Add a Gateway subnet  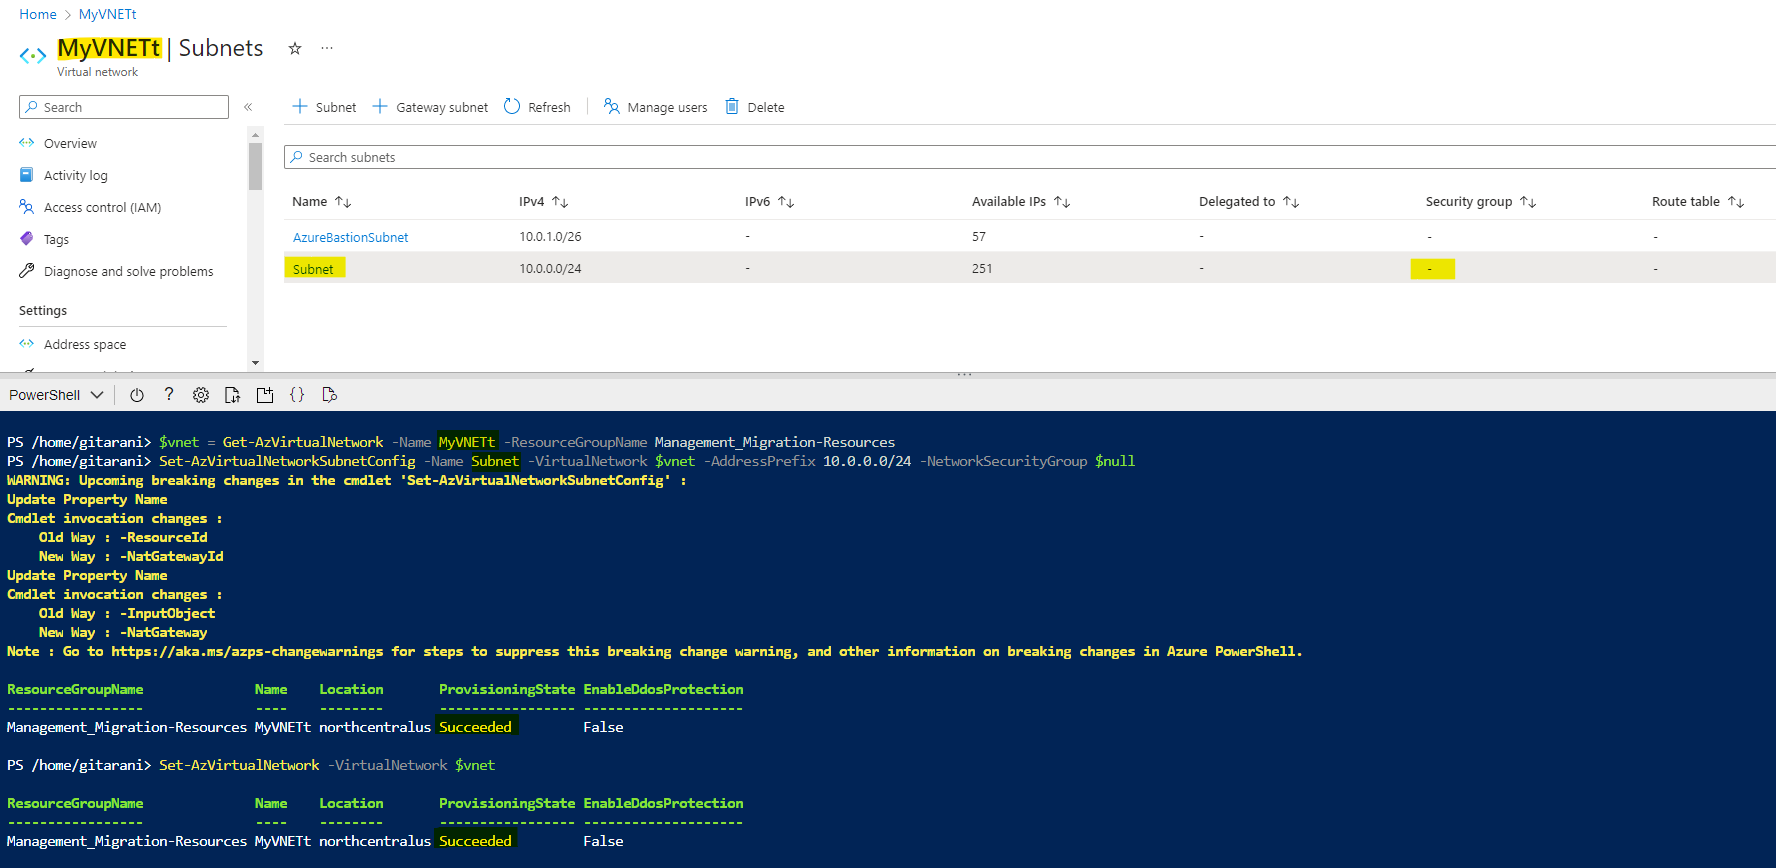coord(430,107)
